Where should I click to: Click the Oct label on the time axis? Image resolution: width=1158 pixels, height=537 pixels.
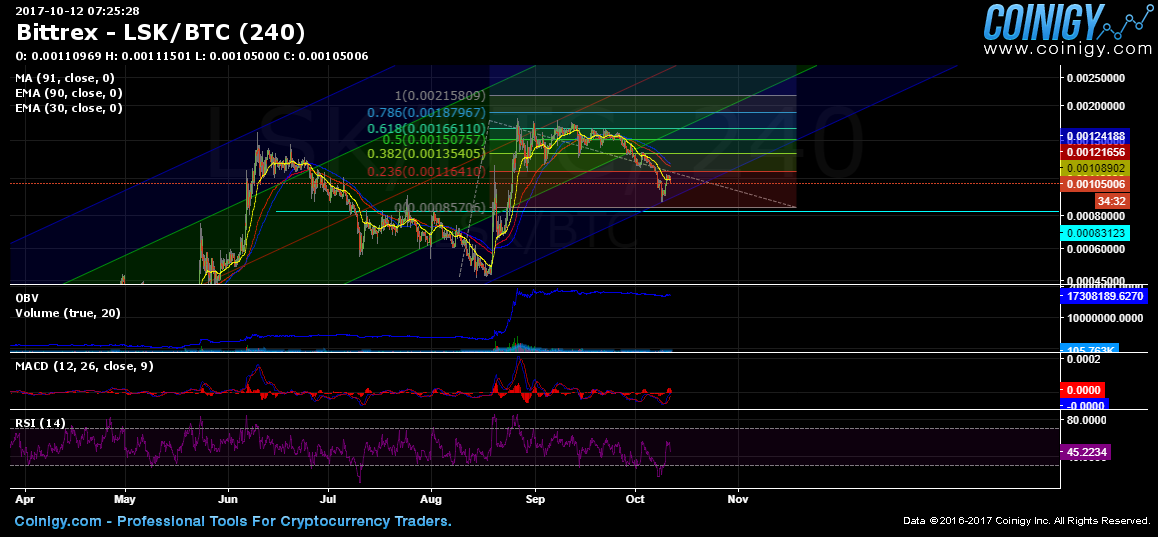(635, 499)
